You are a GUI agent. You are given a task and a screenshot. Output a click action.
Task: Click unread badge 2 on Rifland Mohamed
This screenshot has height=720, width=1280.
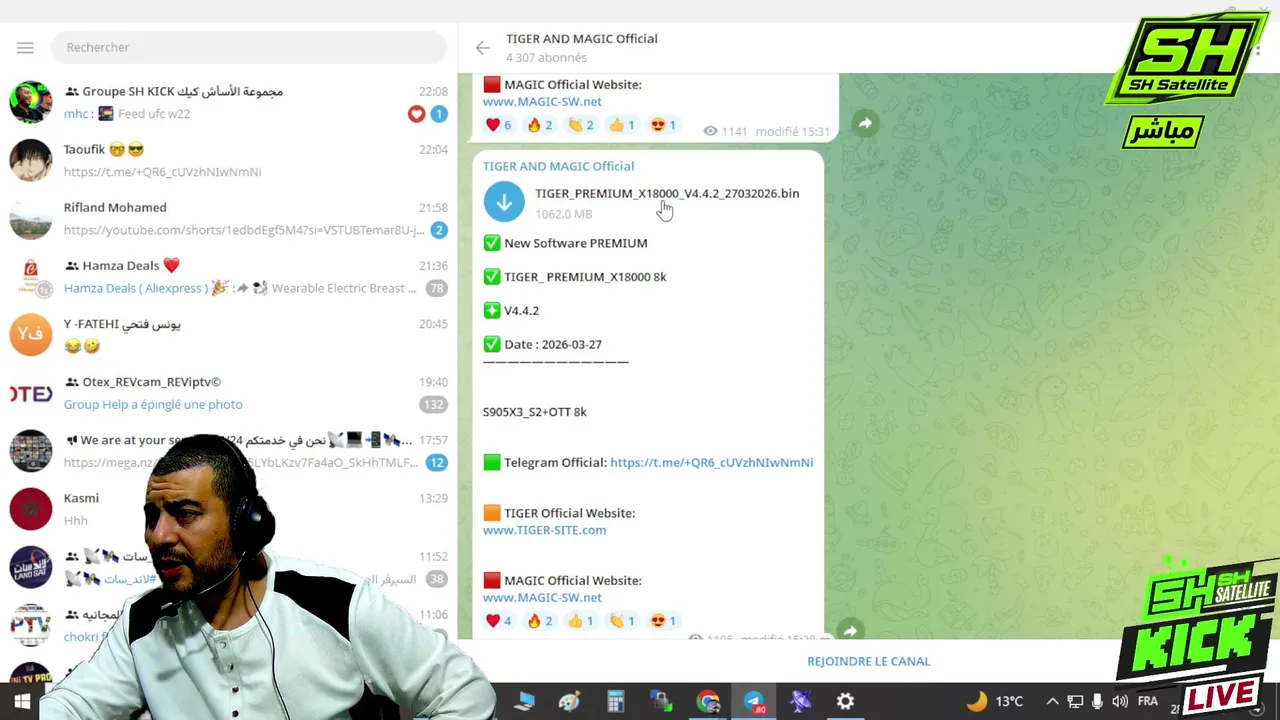point(438,230)
